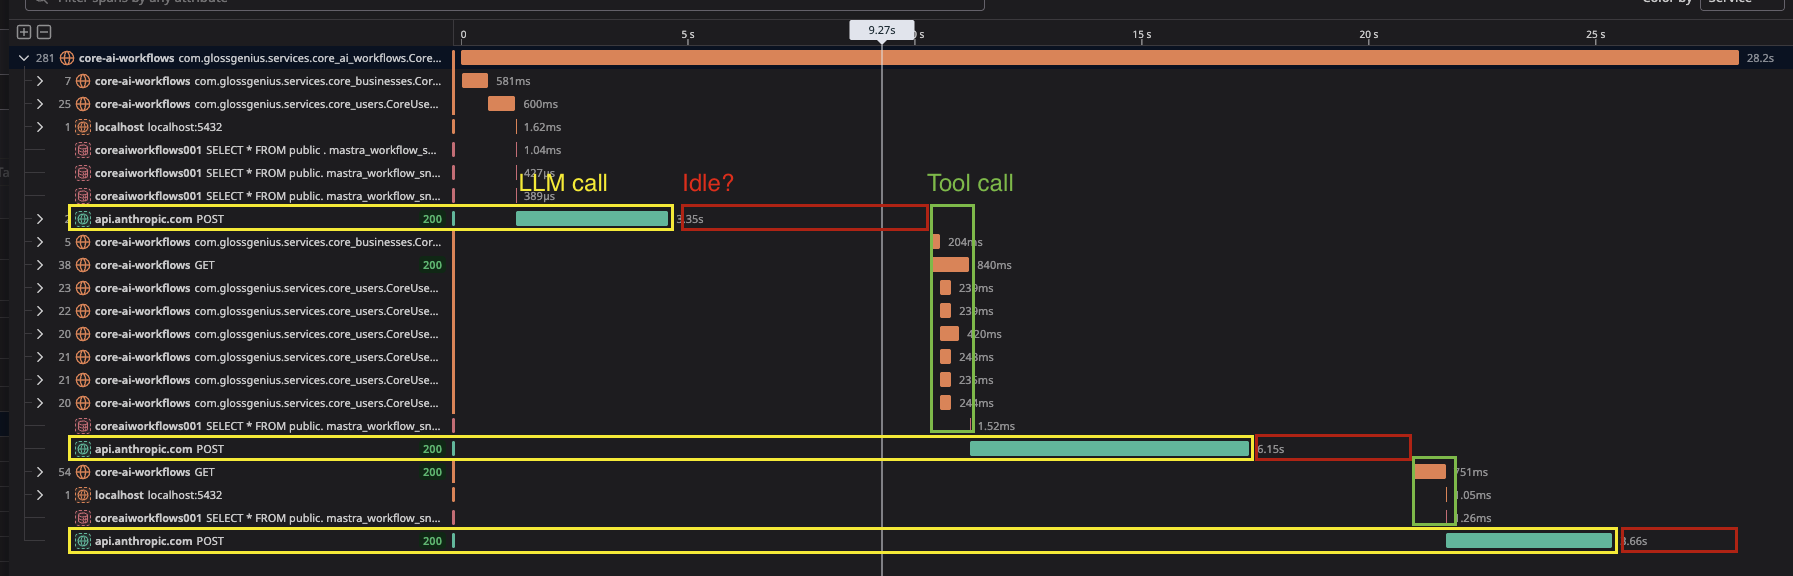The height and width of the screenshot is (576, 1793).
Task: Click the globe icon on the row with the 420ms span
Action: 83,334
